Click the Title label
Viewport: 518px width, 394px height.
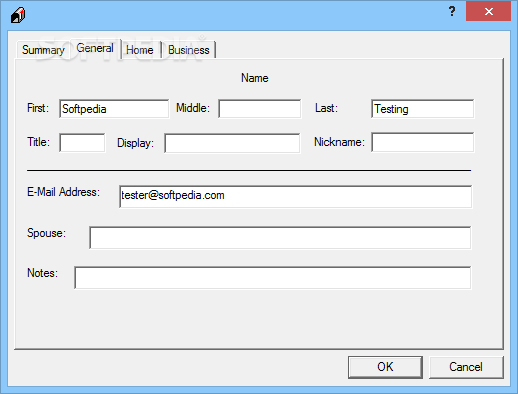tap(38, 142)
